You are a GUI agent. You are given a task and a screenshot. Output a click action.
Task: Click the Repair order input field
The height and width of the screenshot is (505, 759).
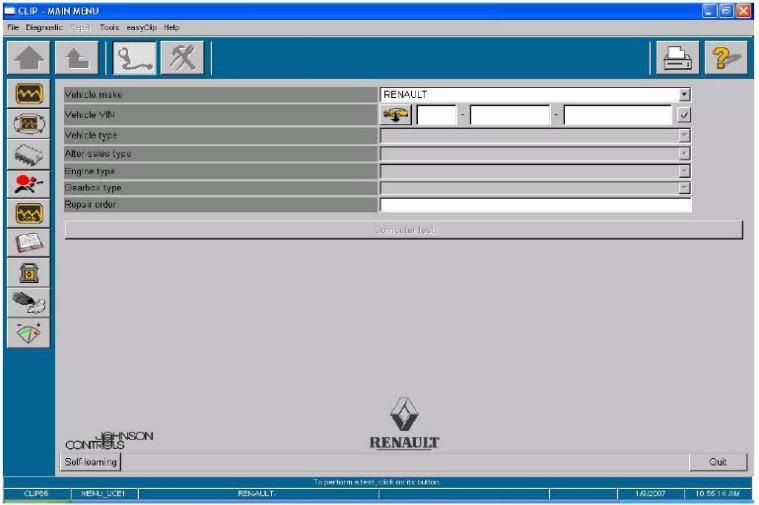click(x=536, y=205)
